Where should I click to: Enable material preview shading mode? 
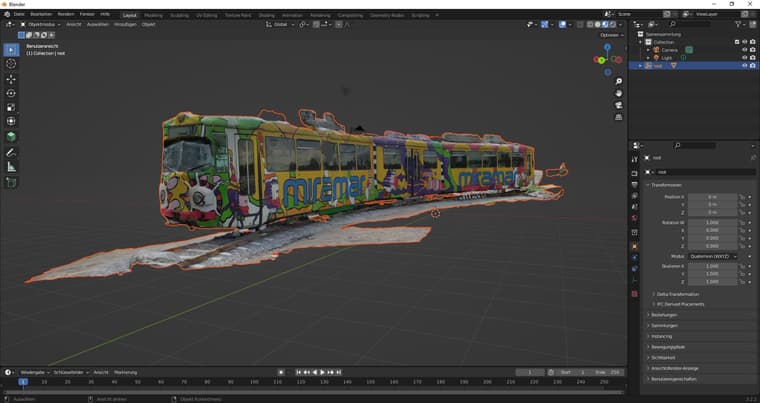(605, 24)
